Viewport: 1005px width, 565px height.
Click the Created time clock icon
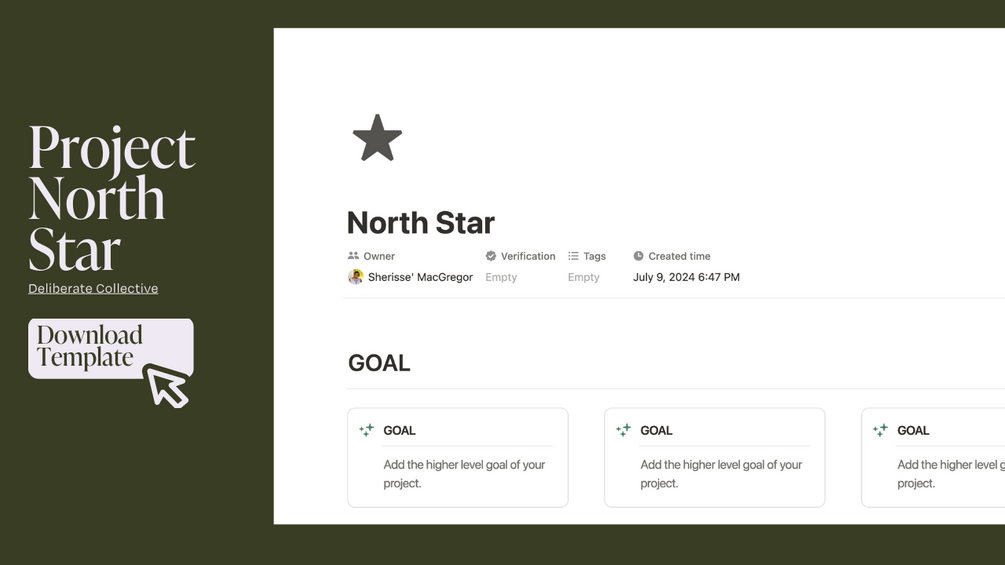638,256
